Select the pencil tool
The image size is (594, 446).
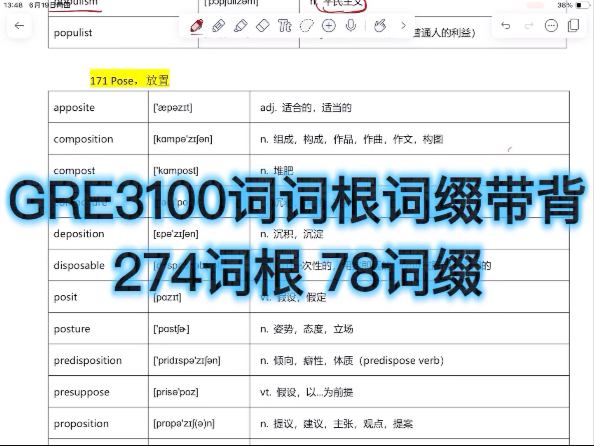point(219,26)
